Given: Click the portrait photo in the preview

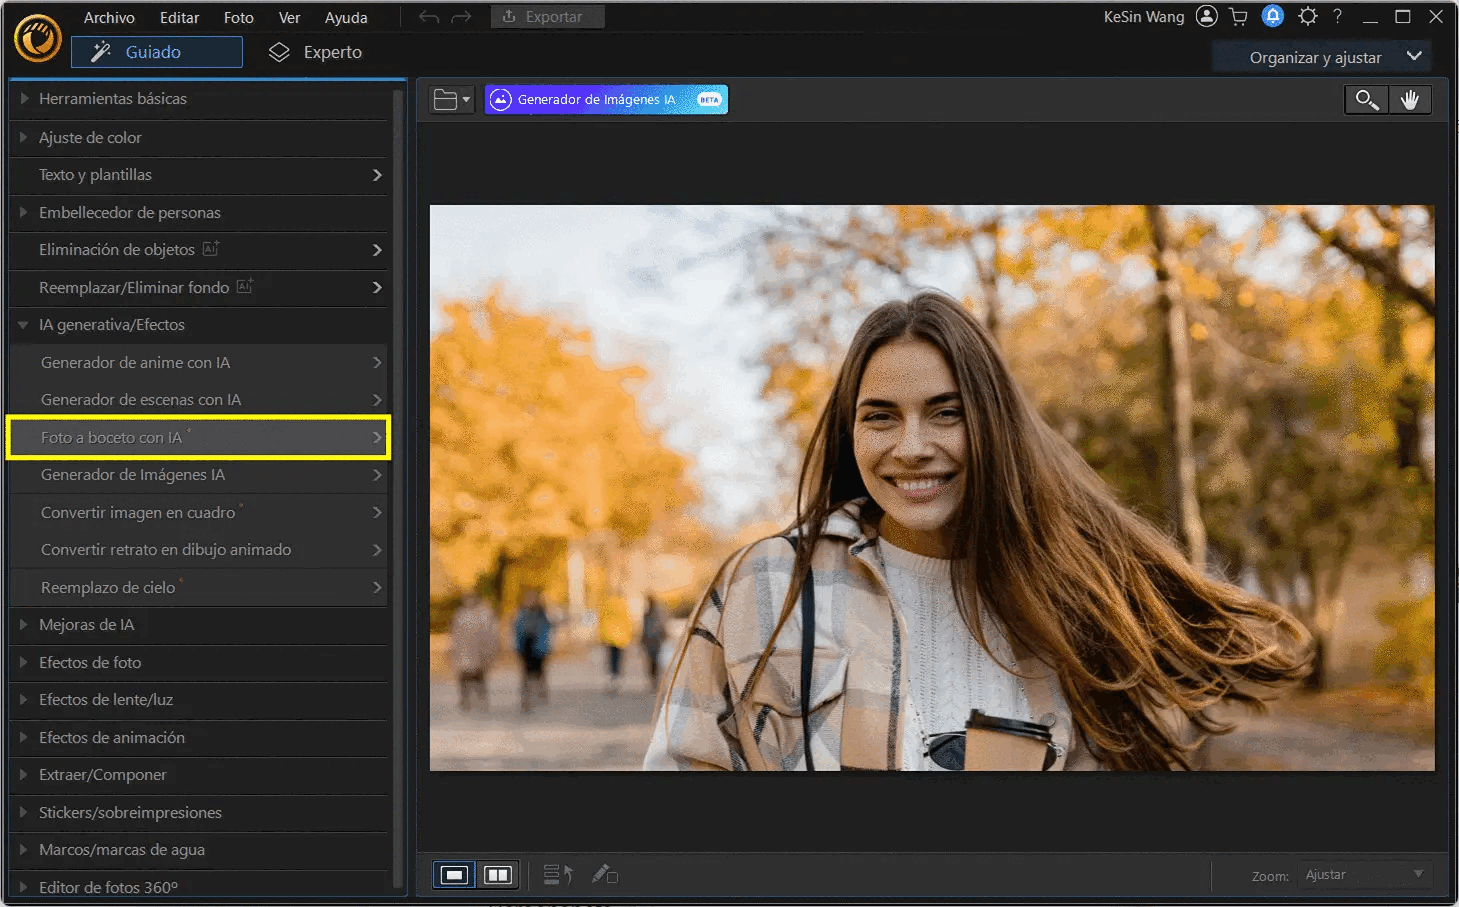Looking at the screenshot, I should [x=932, y=488].
